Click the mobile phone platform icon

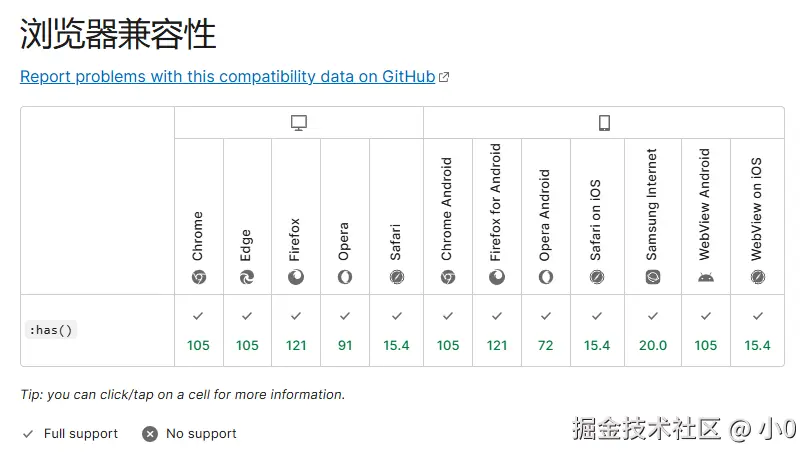604,123
